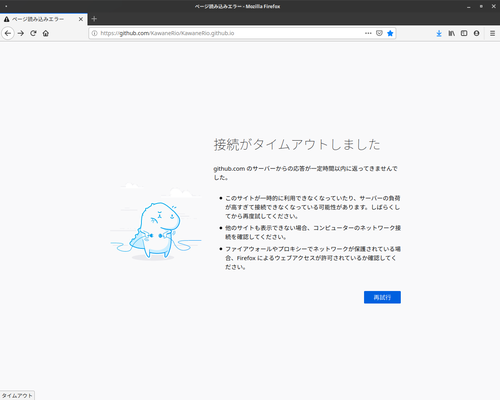
Task: Close the ページ読み込みエラー tab
Action: click(x=81, y=19)
